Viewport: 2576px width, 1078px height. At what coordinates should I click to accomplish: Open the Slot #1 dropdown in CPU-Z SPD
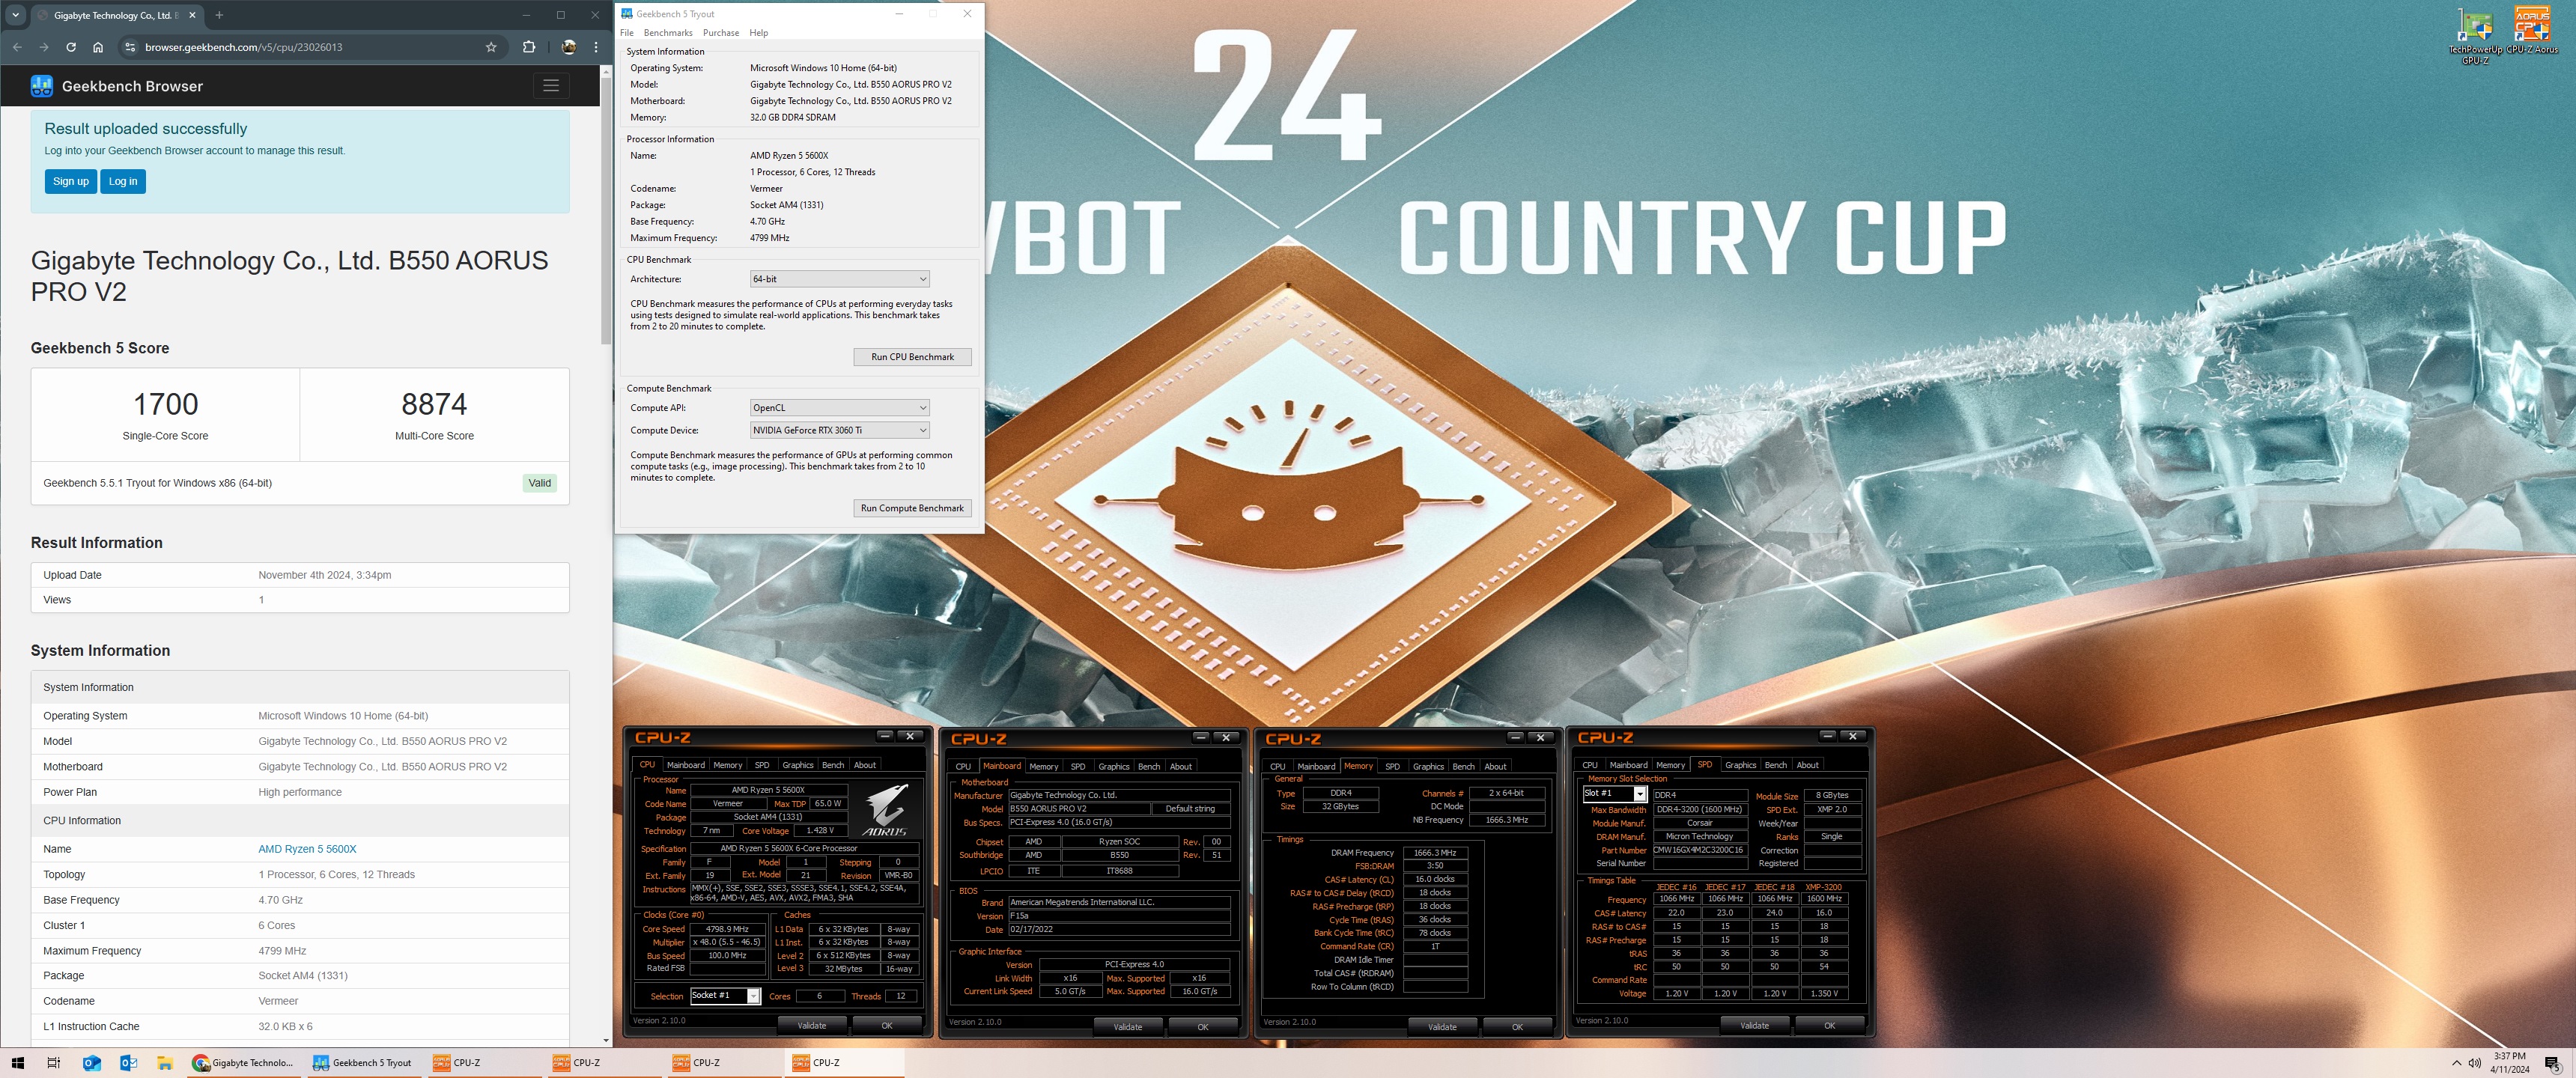coord(1614,794)
